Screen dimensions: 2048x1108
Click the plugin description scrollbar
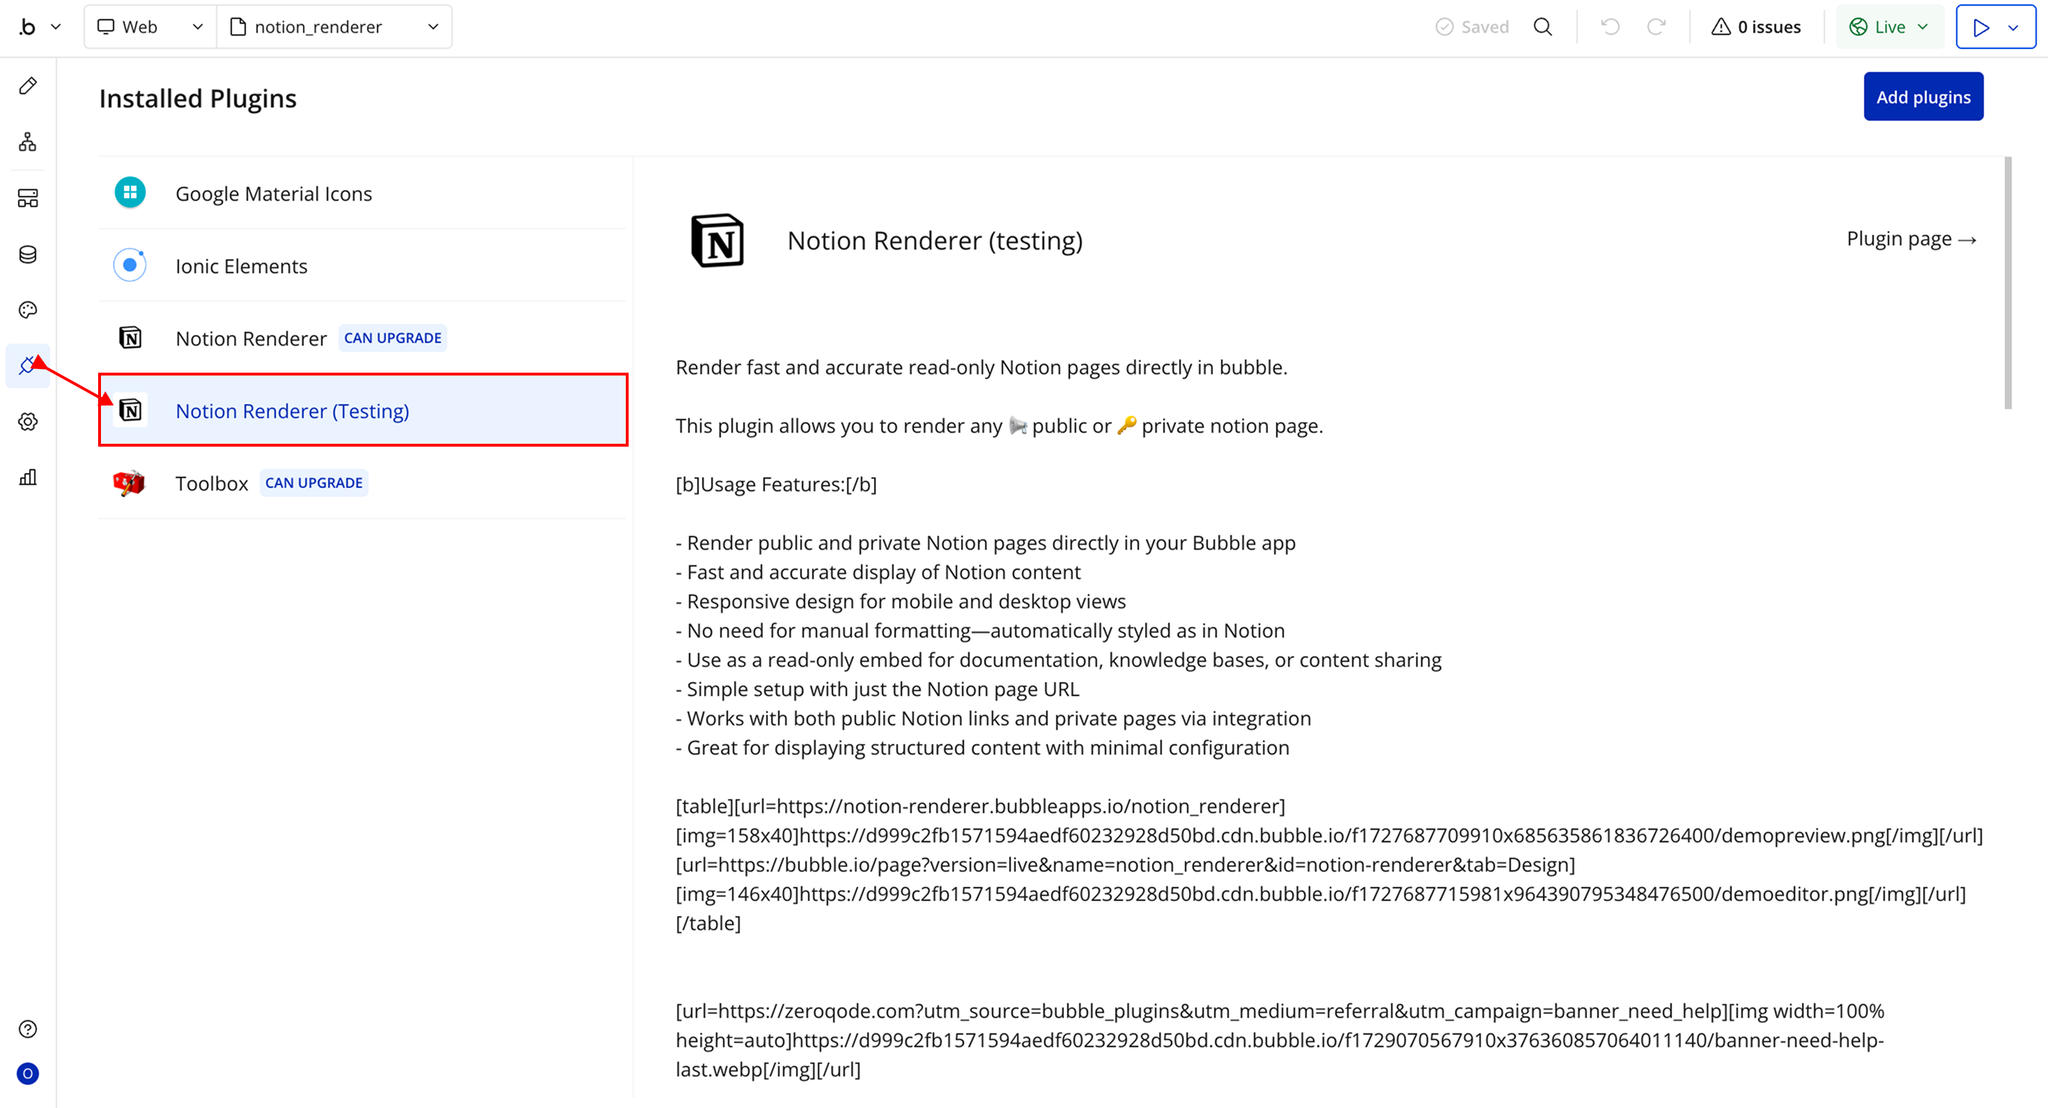(2007, 283)
